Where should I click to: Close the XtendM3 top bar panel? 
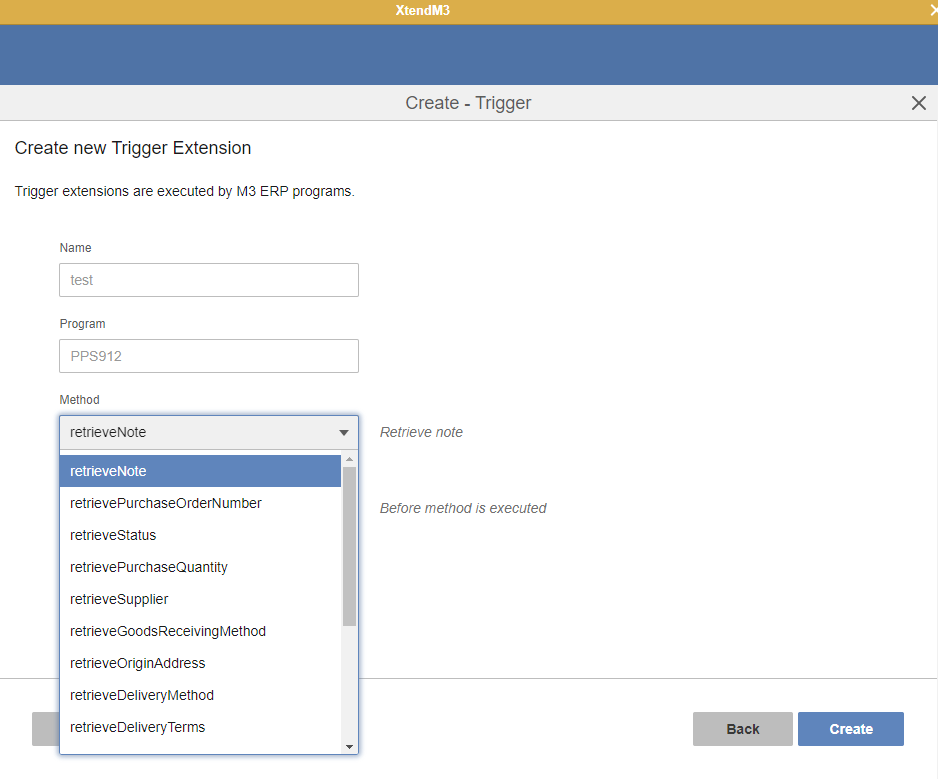tap(932, 10)
